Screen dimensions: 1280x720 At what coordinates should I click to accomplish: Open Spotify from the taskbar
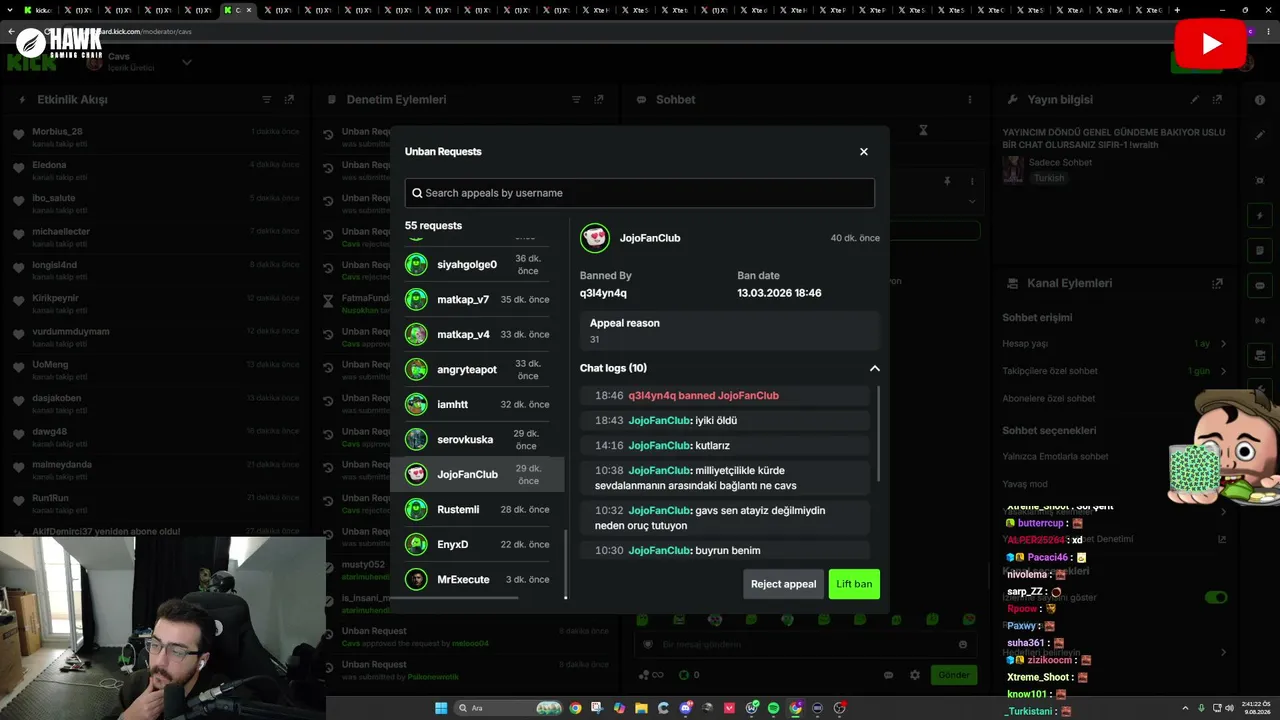773,708
